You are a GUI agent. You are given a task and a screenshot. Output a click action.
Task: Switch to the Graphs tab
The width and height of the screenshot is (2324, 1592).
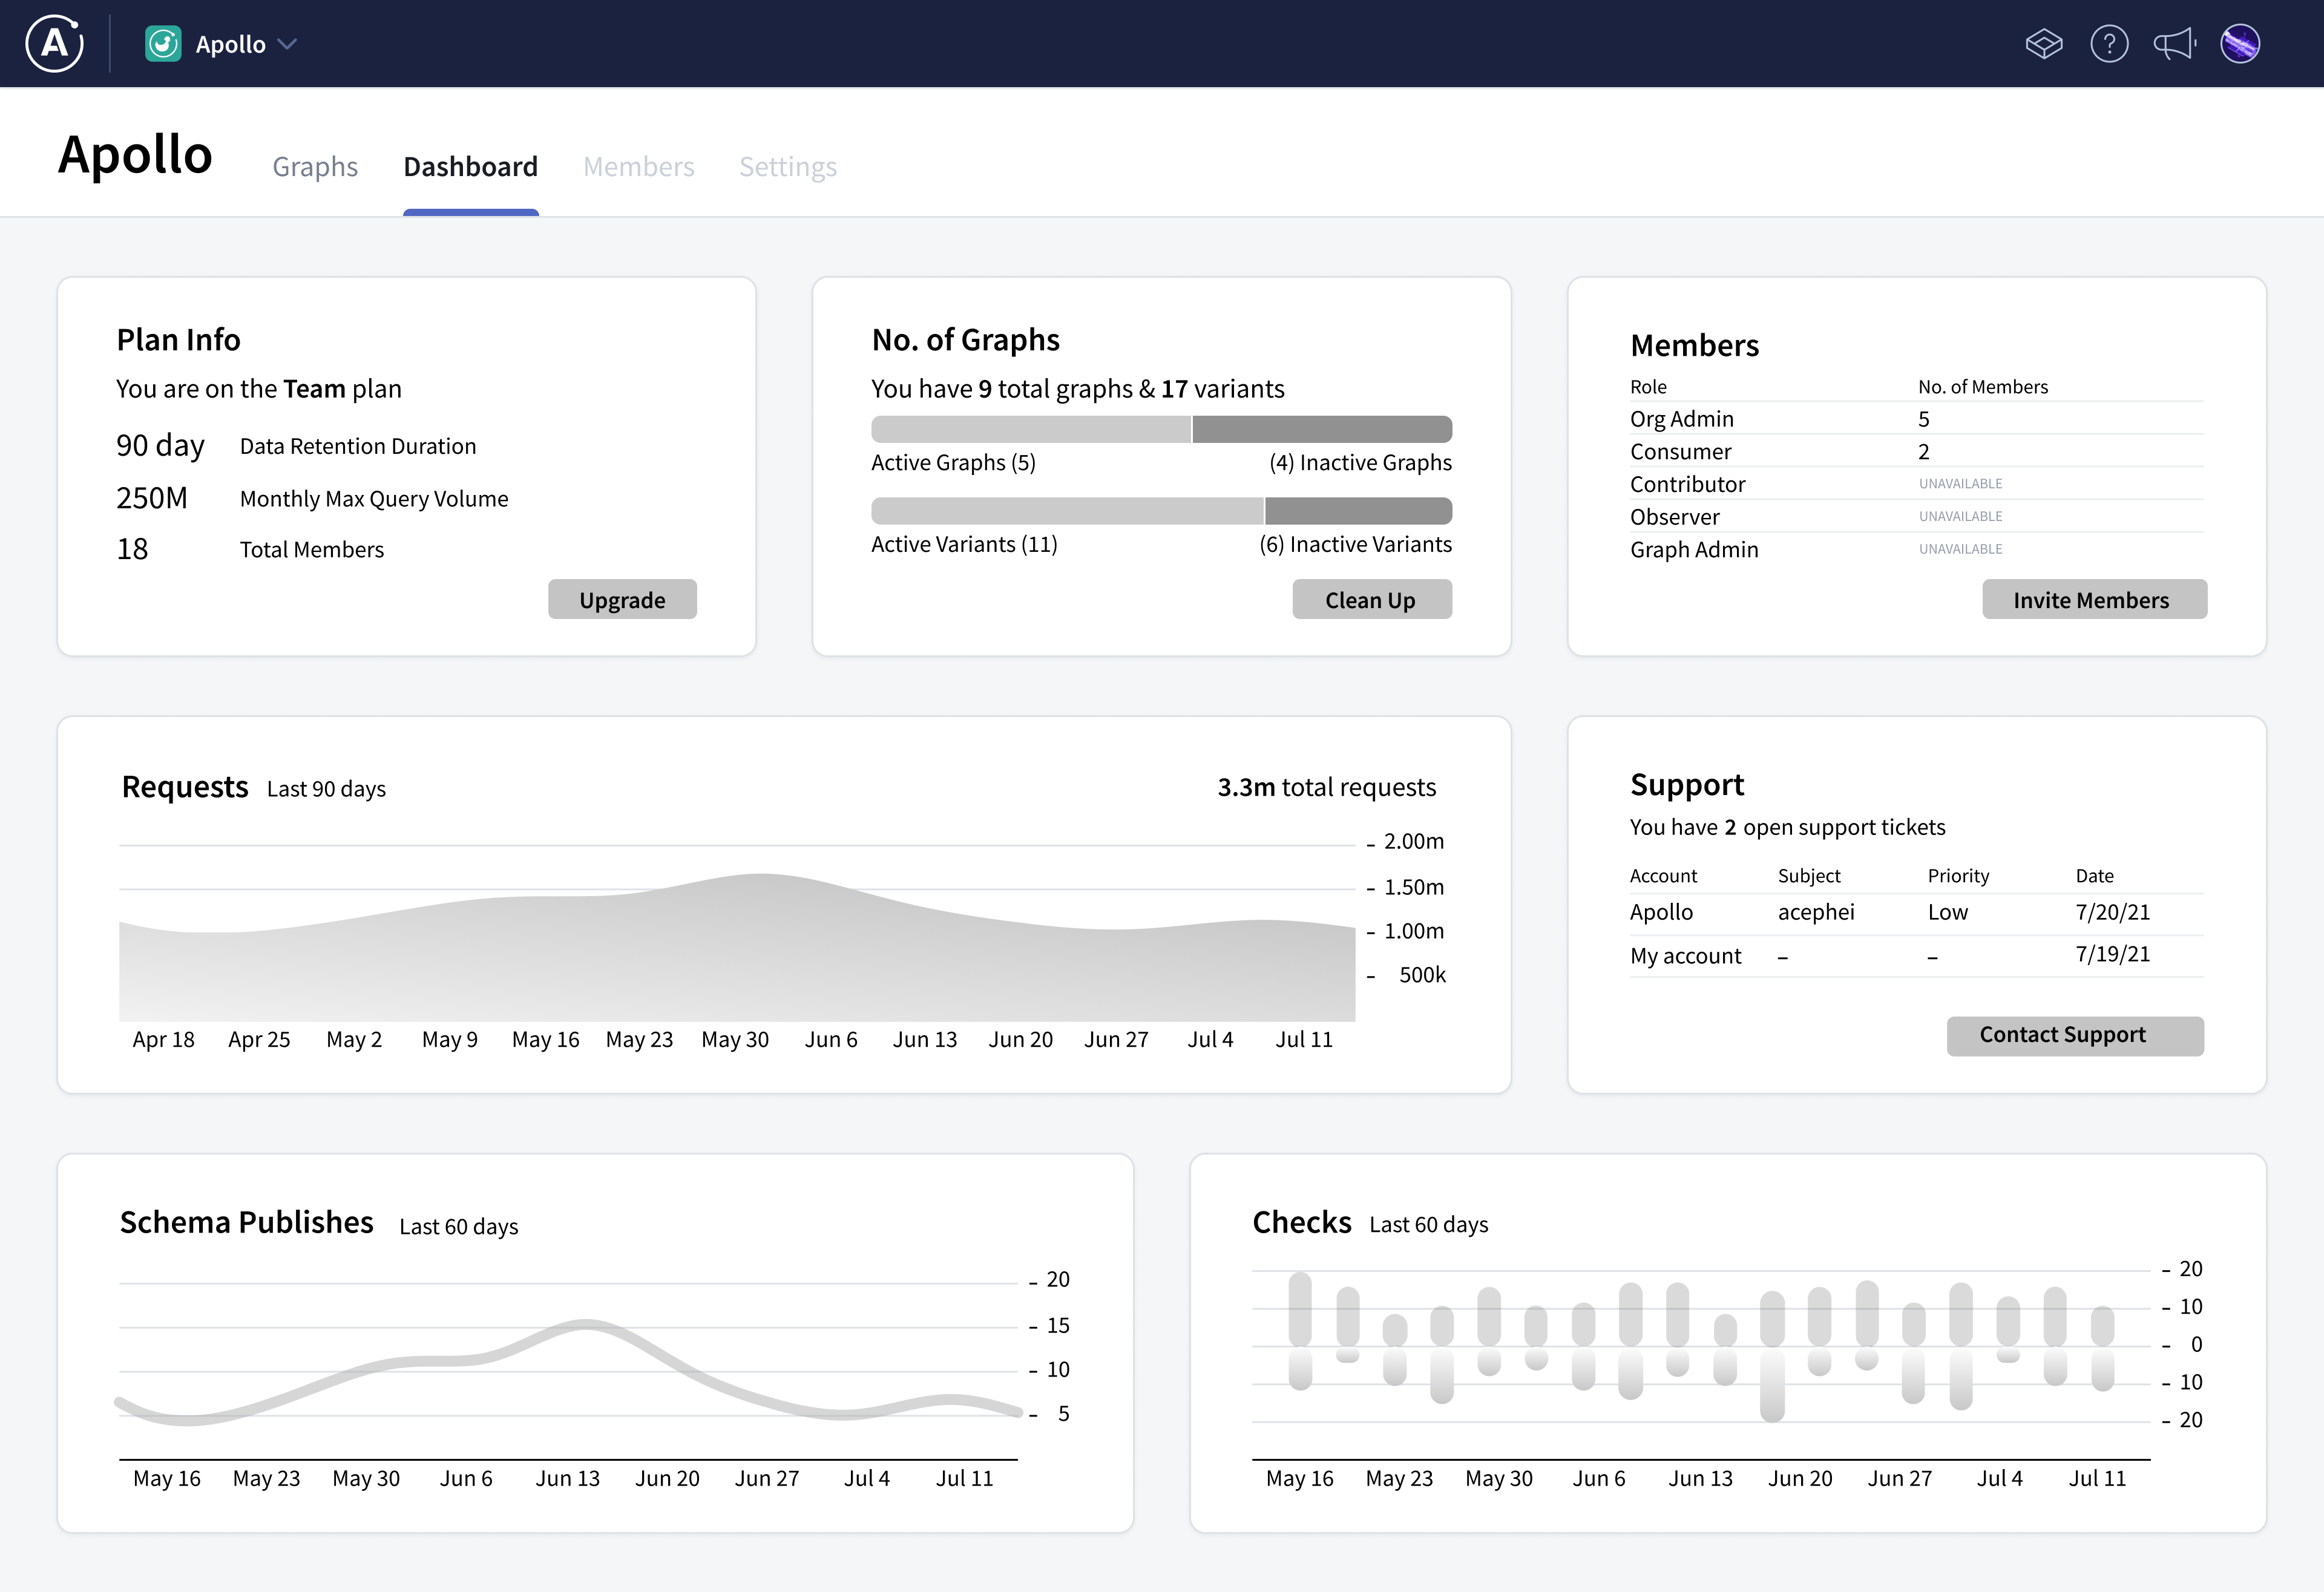(315, 166)
